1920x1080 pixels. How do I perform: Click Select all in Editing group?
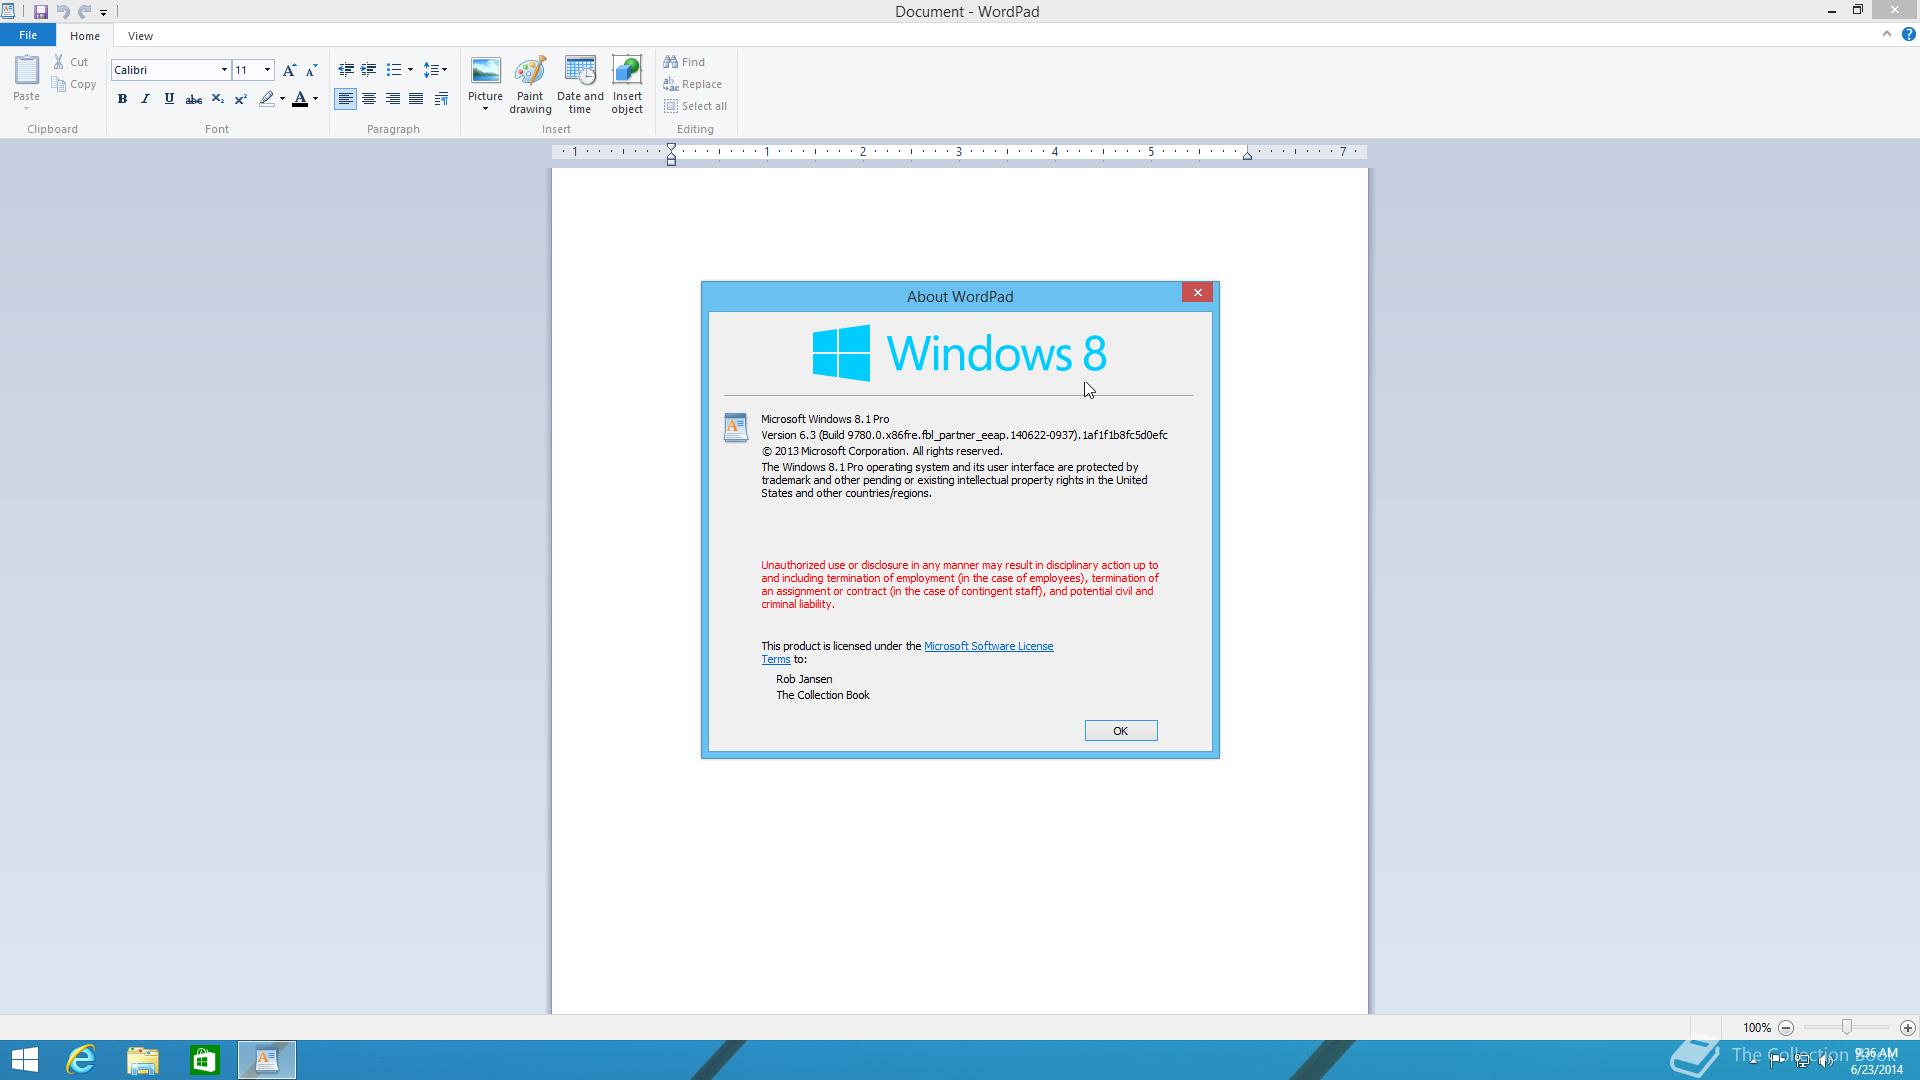[695, 106]
